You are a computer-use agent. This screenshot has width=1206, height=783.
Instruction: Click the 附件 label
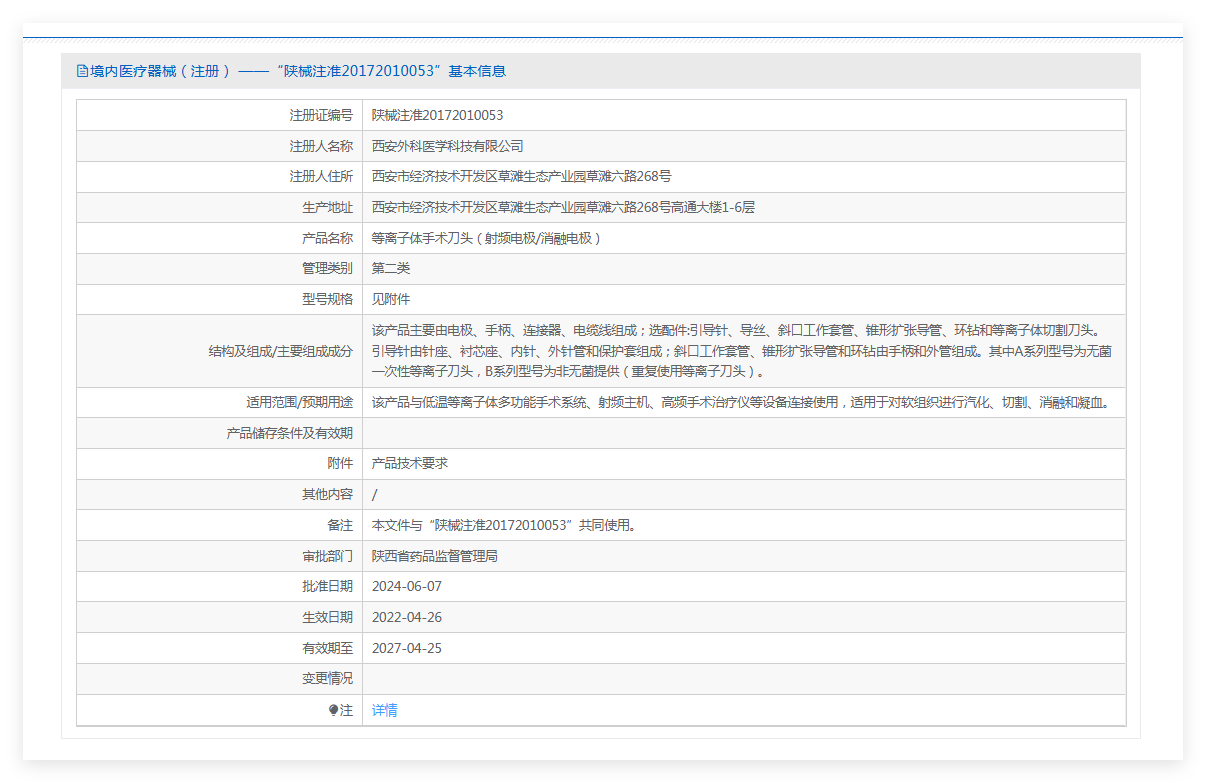click(340, 464)
